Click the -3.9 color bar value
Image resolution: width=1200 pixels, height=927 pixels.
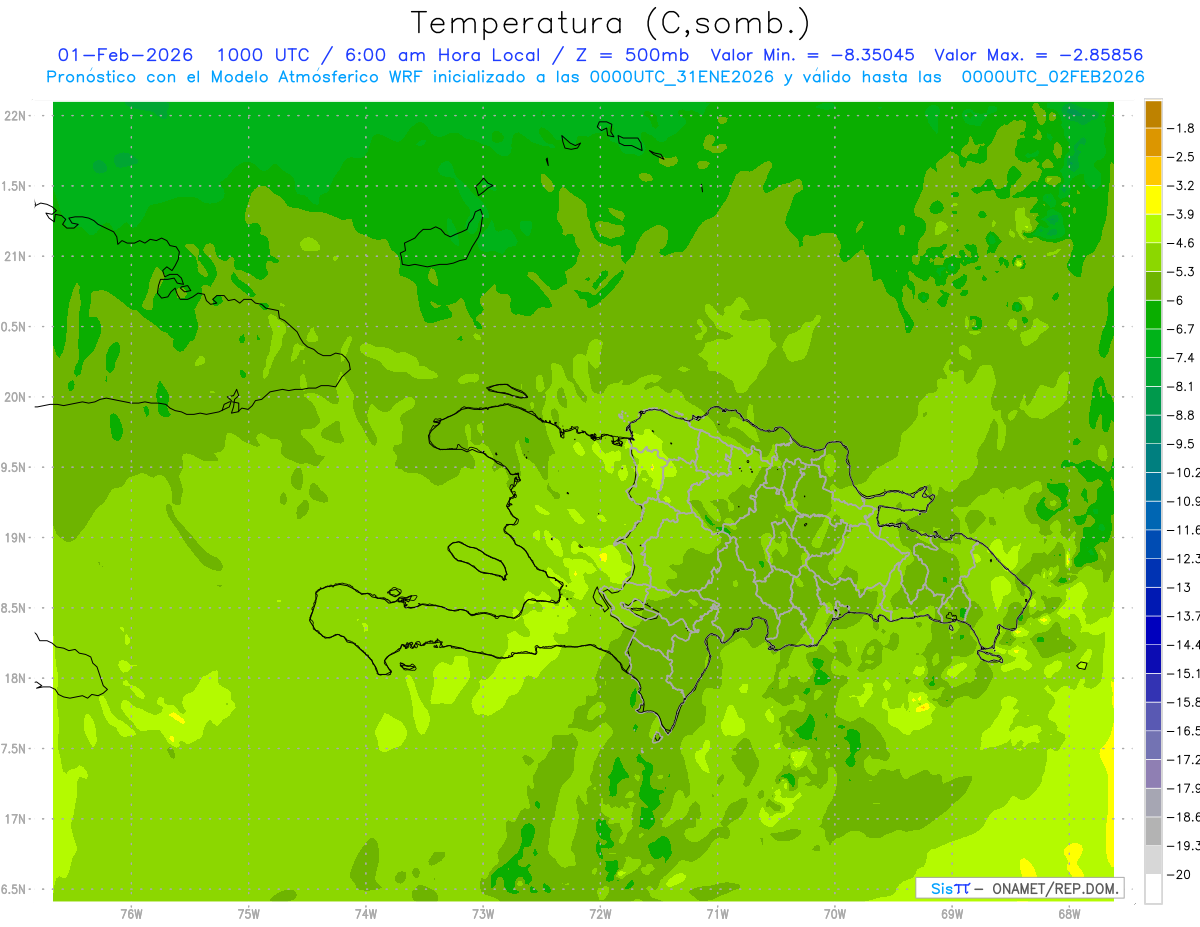point(1182,214)
